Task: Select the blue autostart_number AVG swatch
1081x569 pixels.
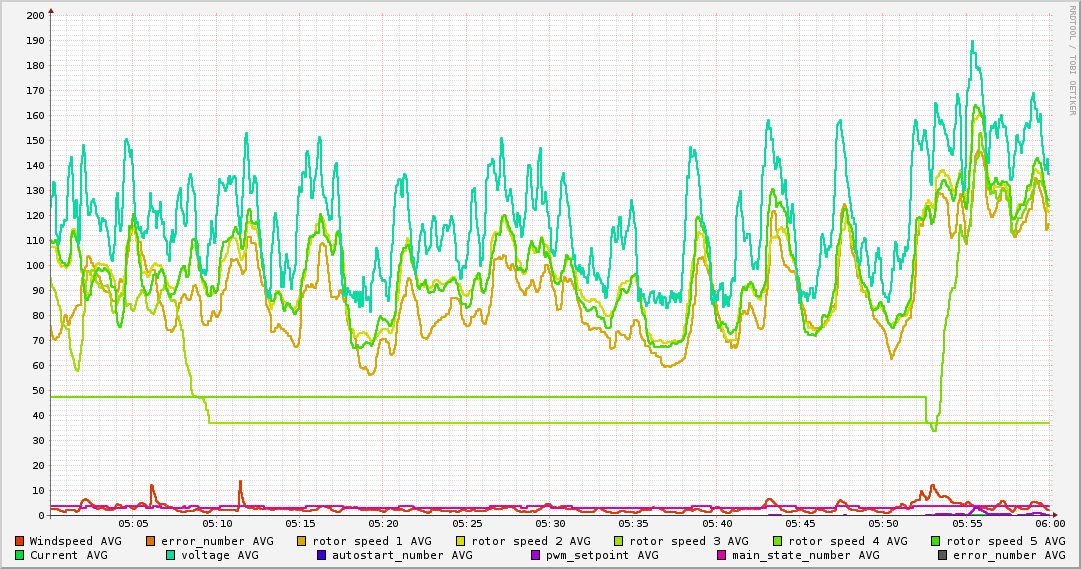Action: tap(322, 555)
